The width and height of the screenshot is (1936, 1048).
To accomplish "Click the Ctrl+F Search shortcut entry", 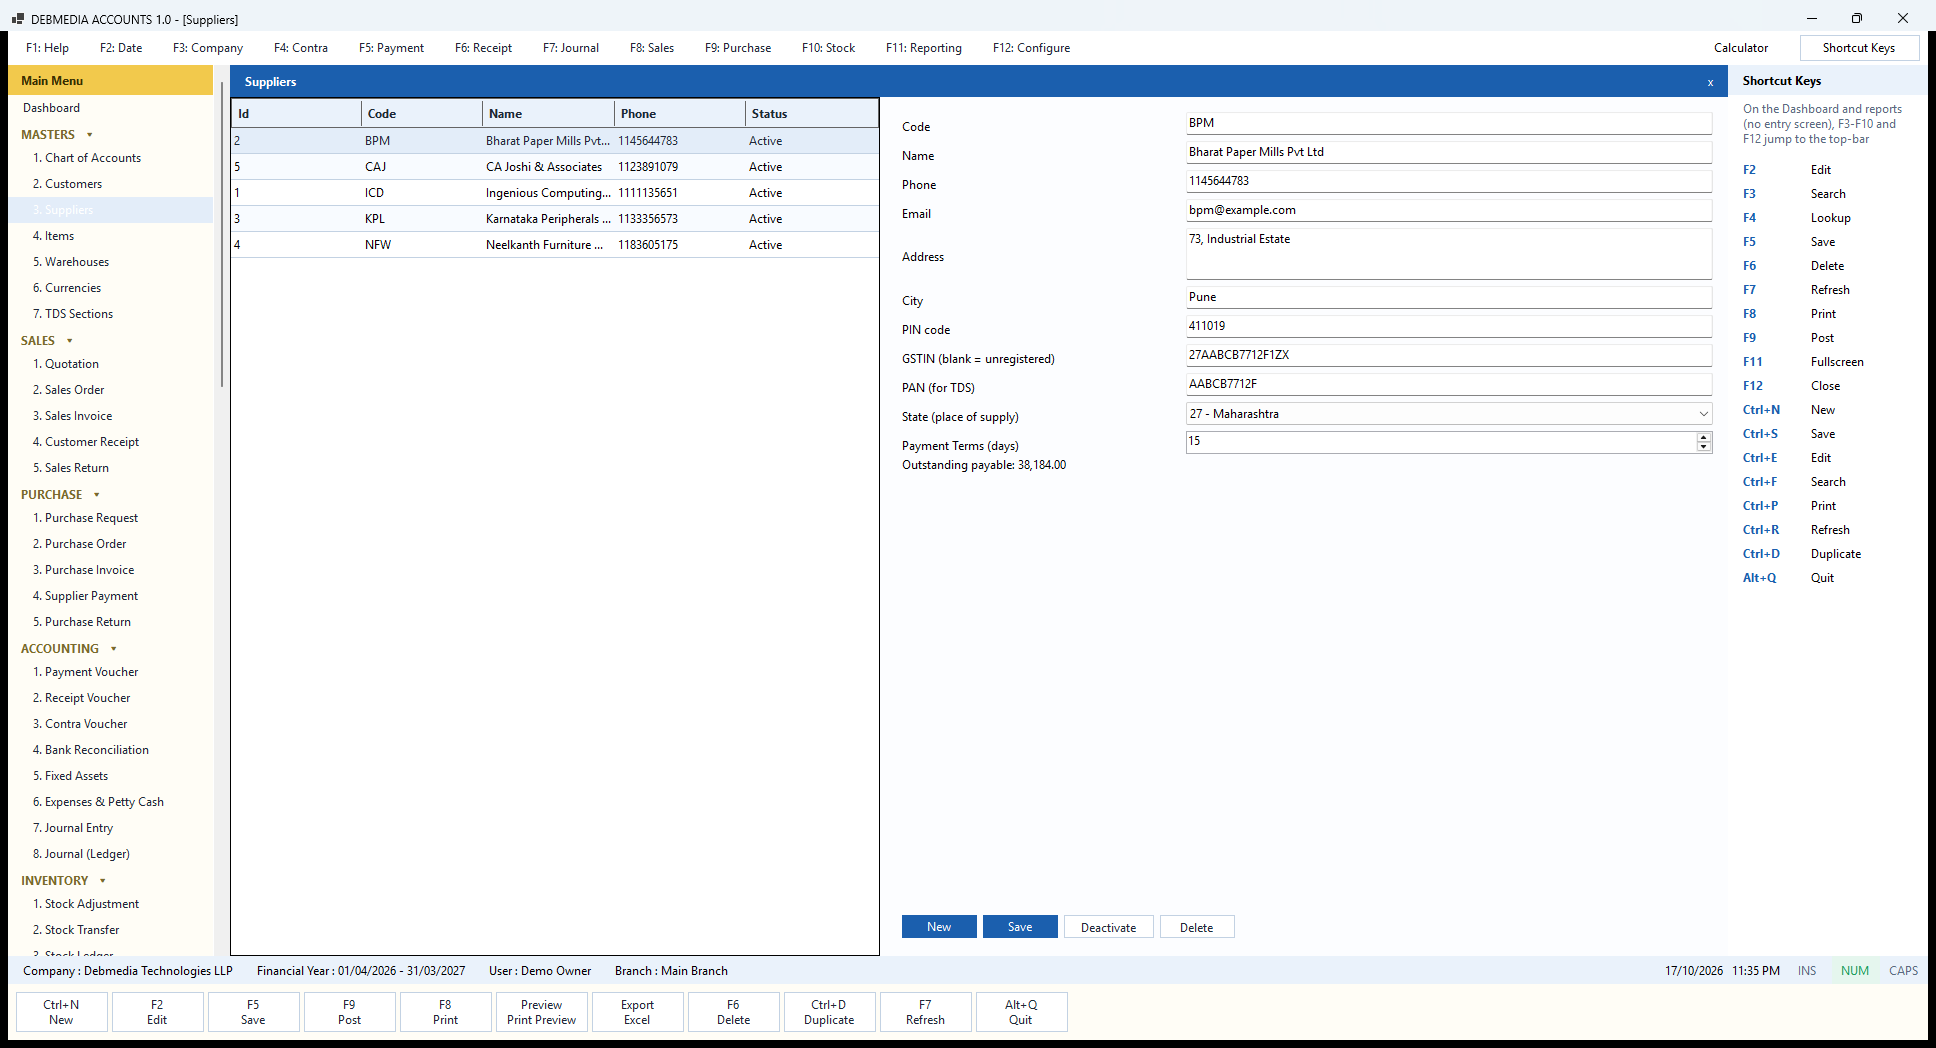I will point(1795,482).
